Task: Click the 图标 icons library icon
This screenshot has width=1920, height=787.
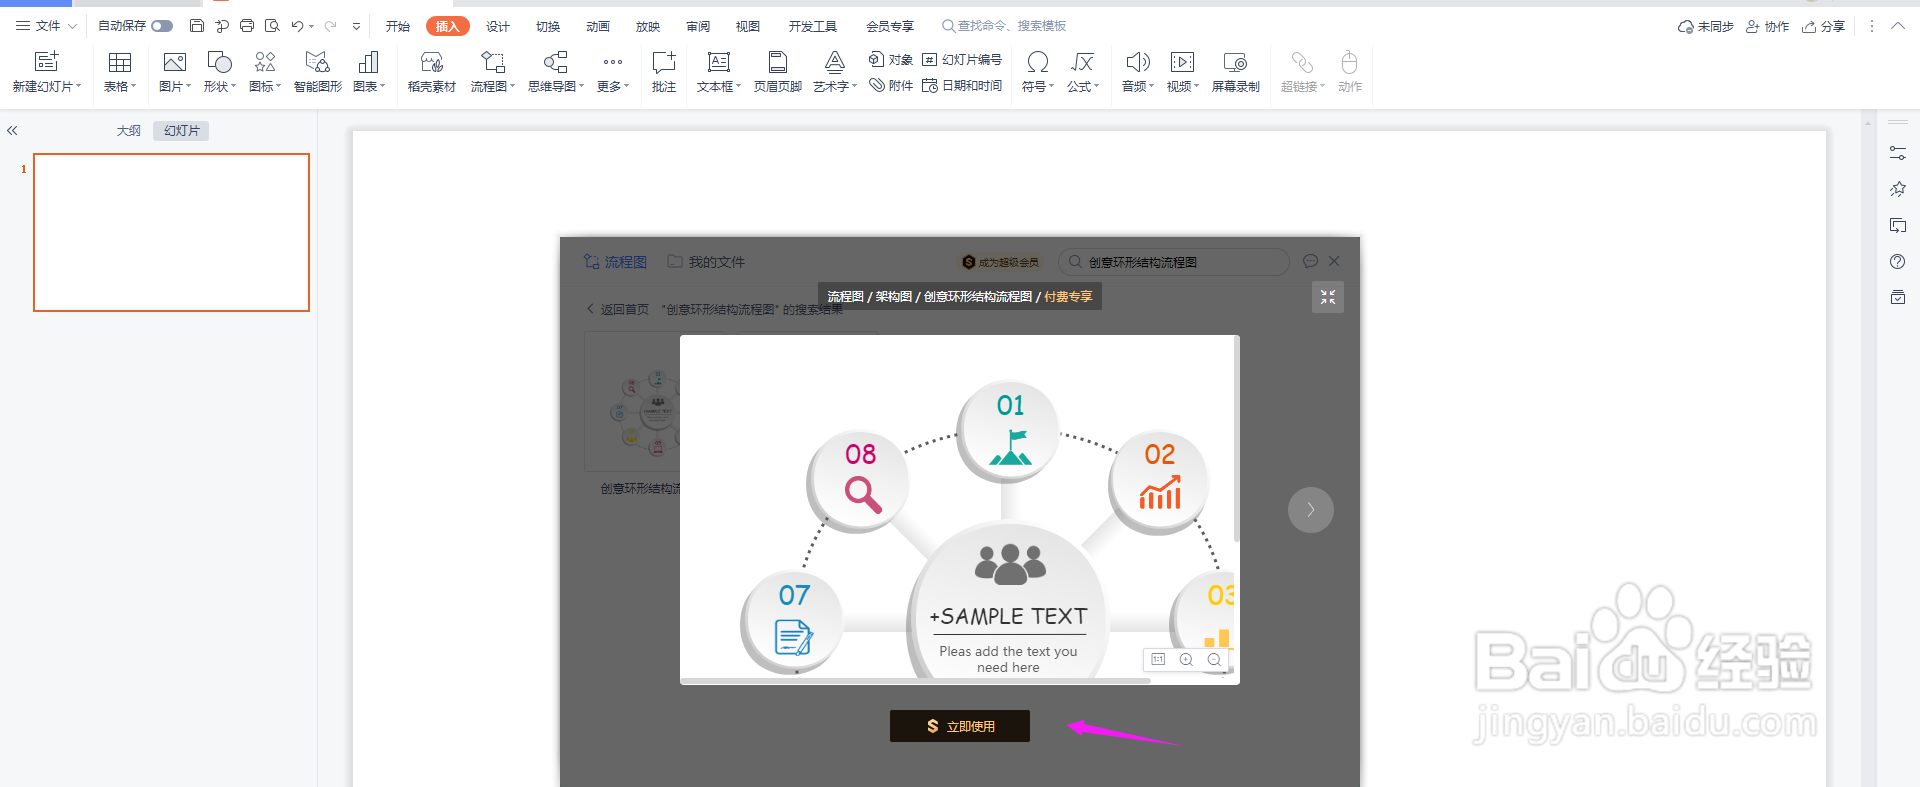Action: tap(264, 62)
